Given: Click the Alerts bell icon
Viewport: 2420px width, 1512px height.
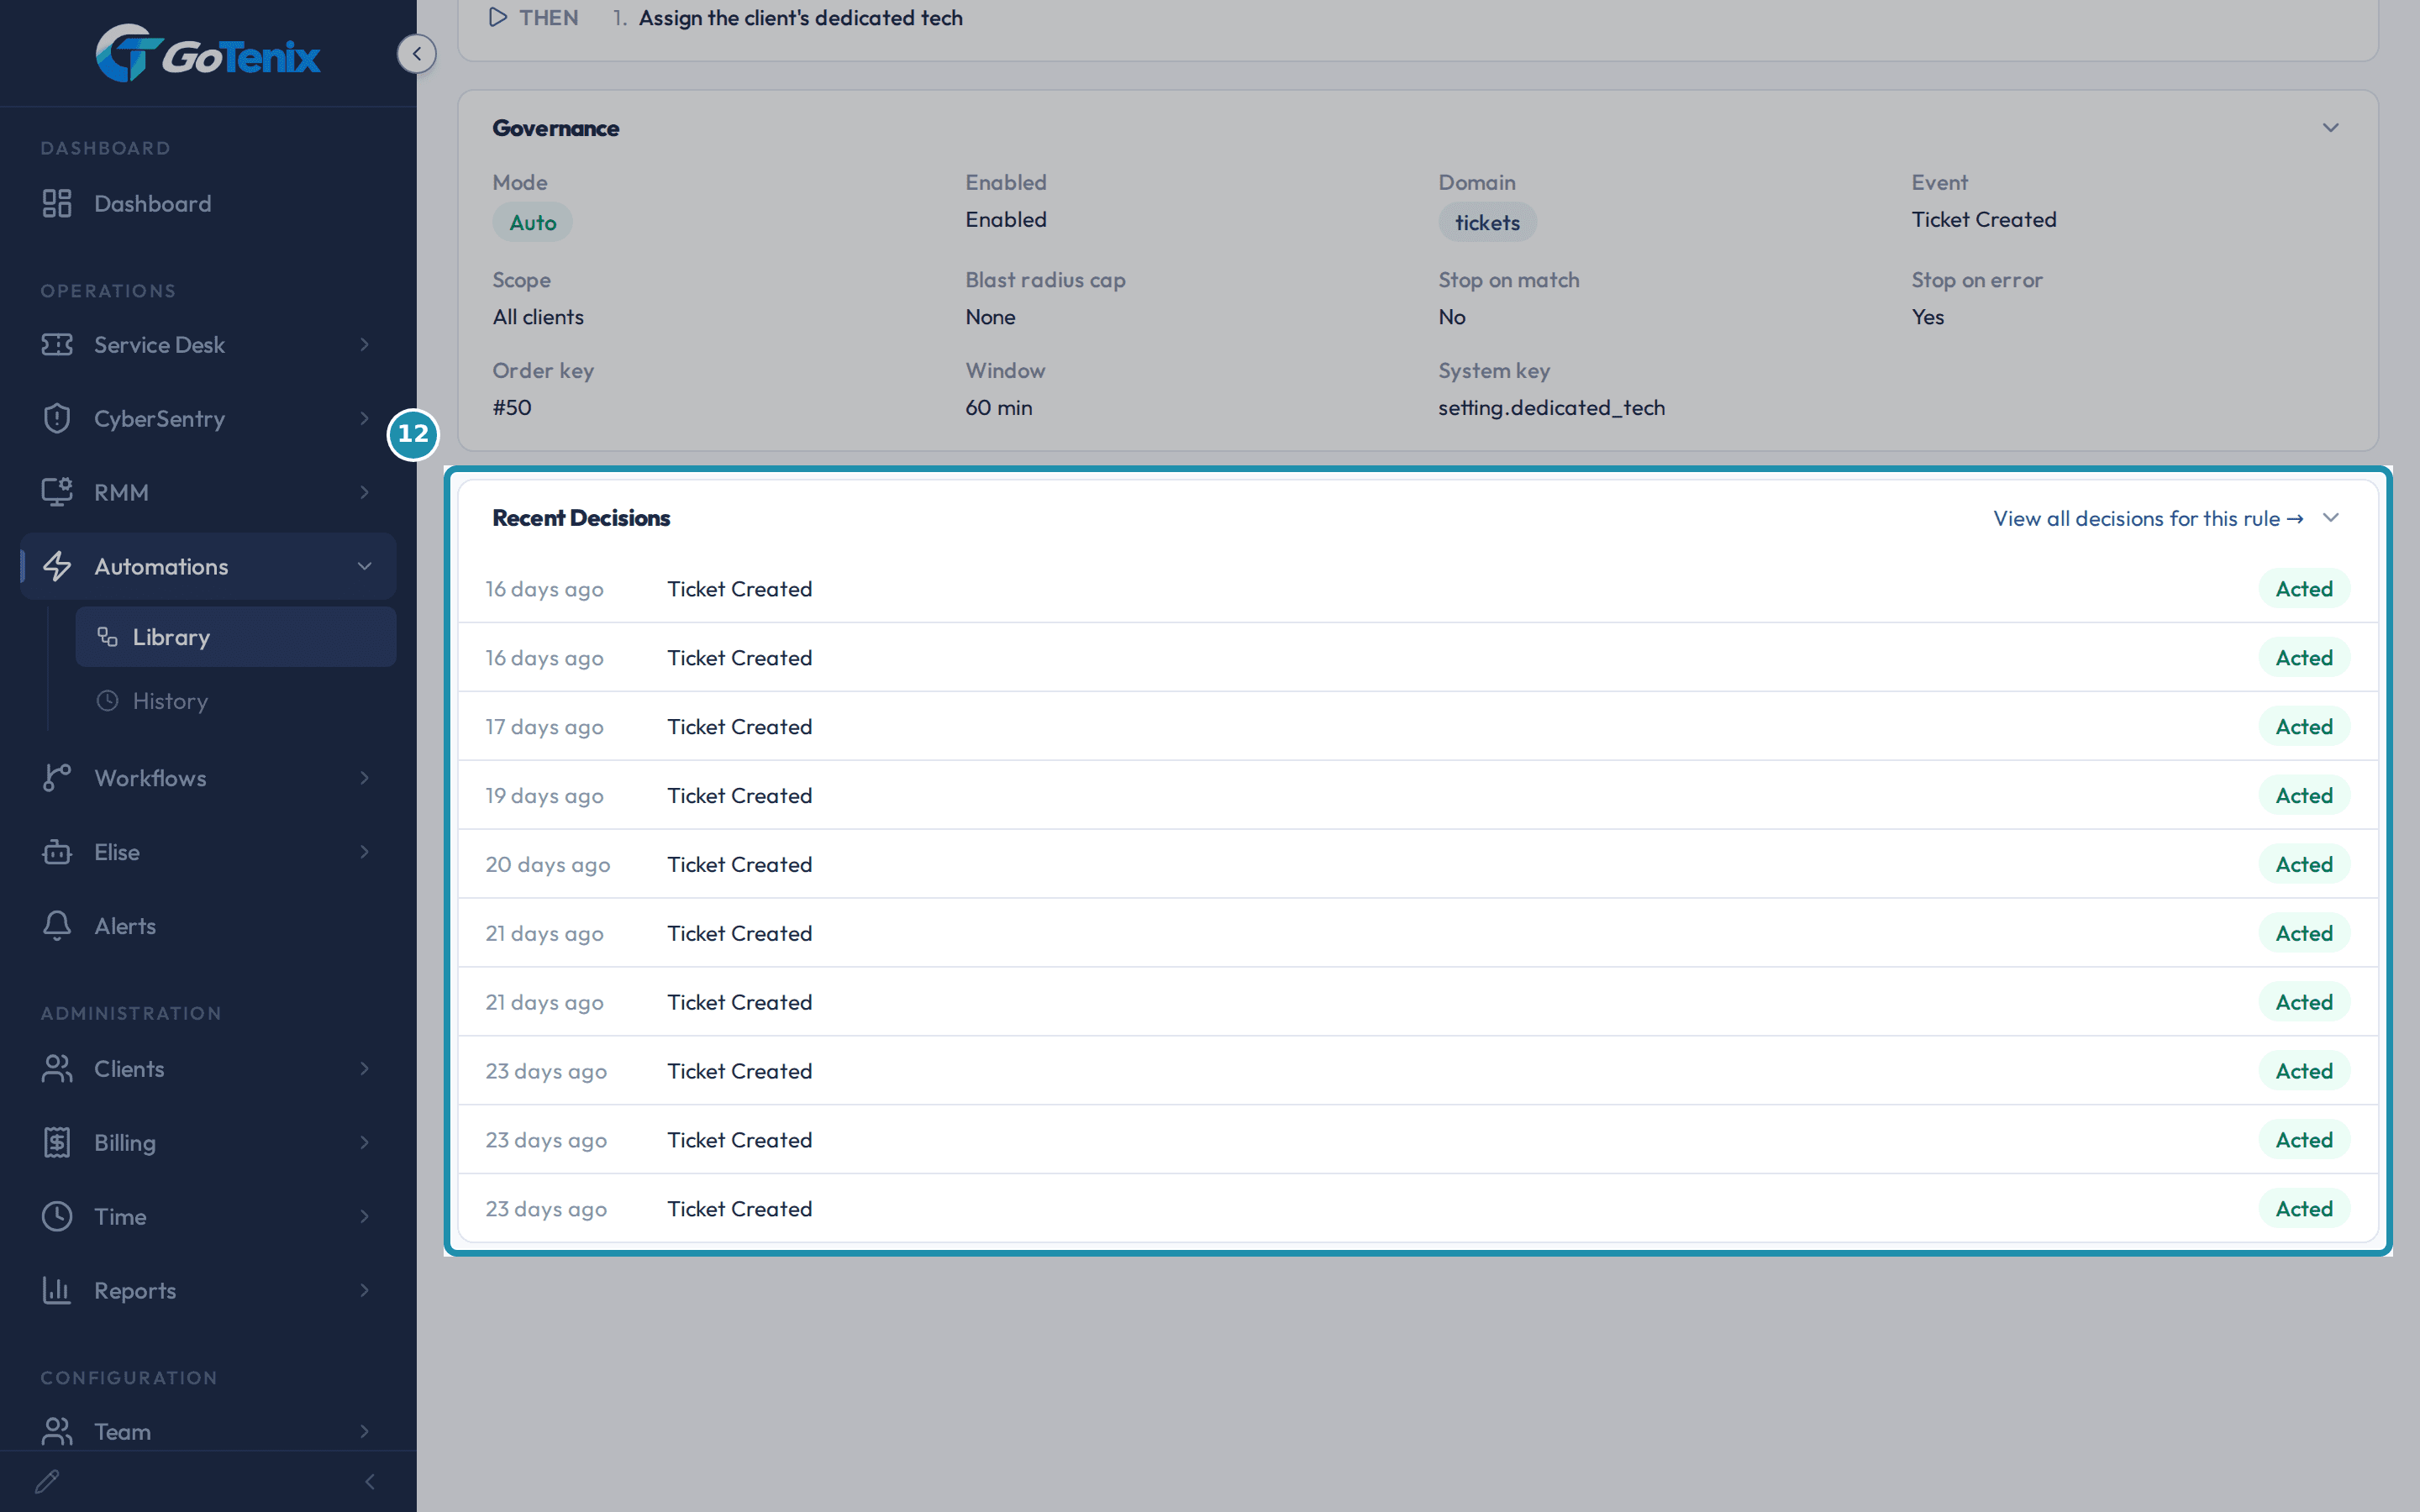Looking at the screenshot, I should (x=57, y=926).
